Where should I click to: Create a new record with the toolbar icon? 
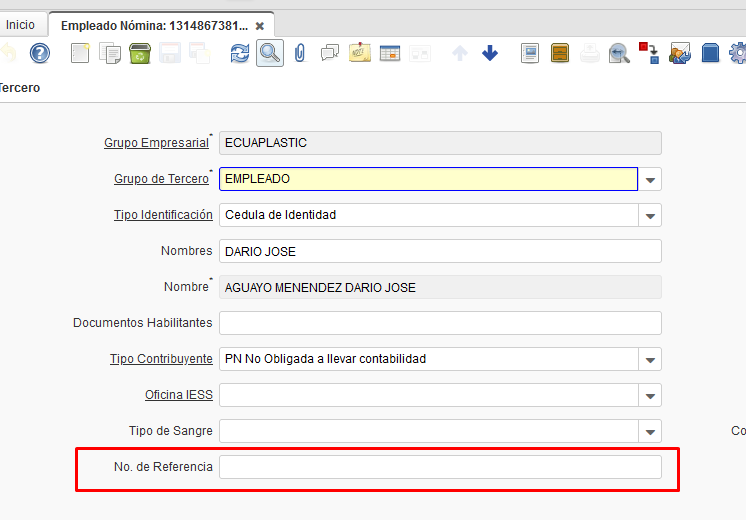(80, 53)
